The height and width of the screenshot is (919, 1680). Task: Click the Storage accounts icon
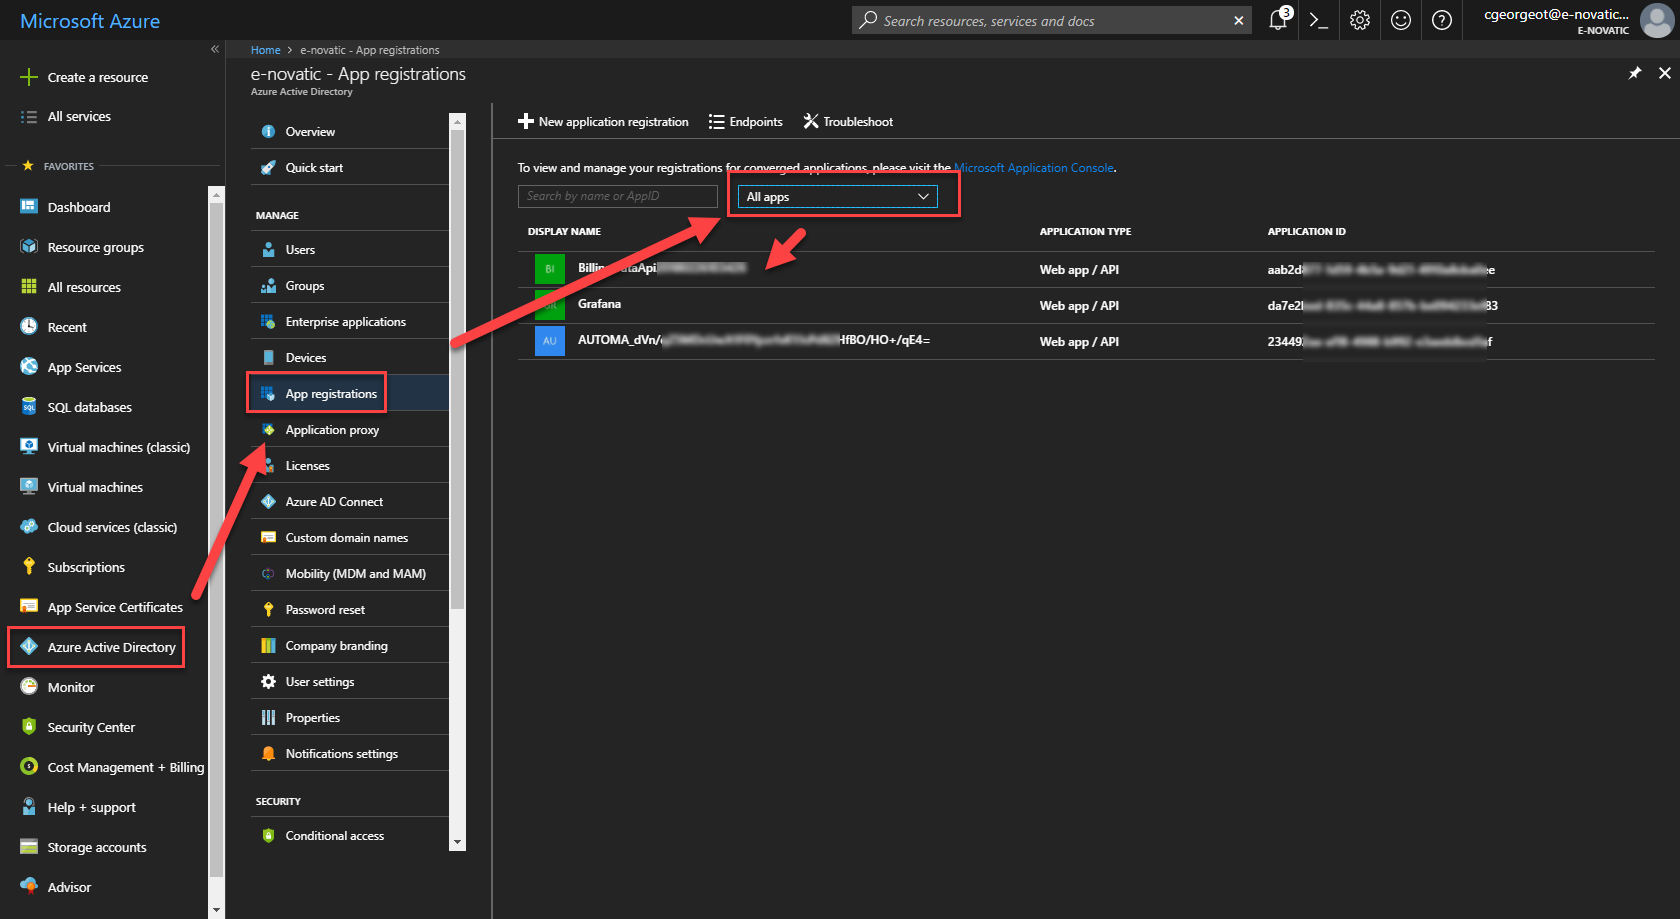(x=29, y=846)
